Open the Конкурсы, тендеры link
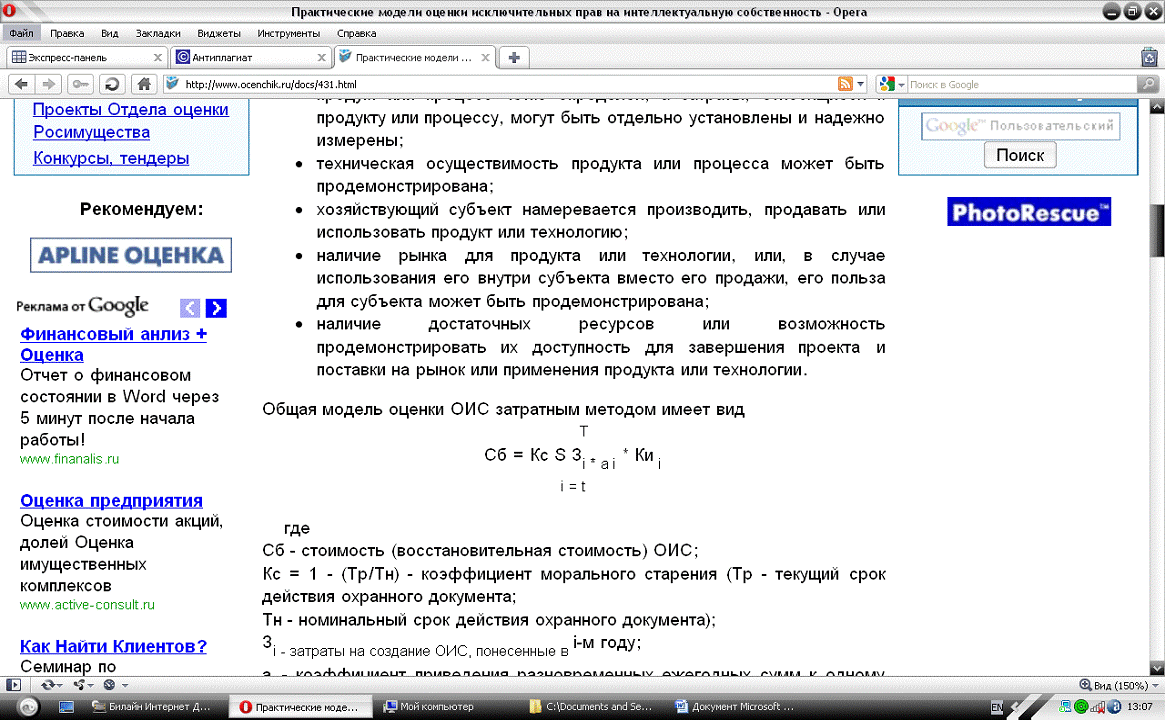 click(111, 158)
